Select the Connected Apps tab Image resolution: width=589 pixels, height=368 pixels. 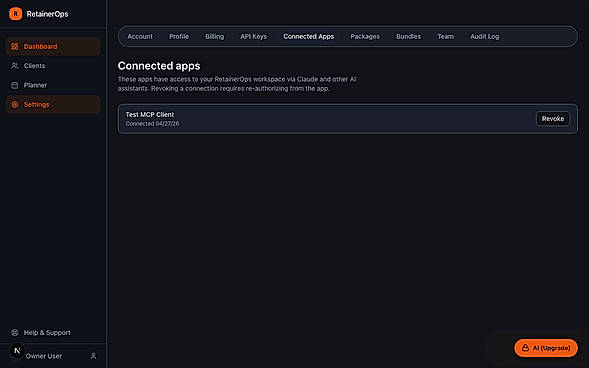tap(308, 36)
